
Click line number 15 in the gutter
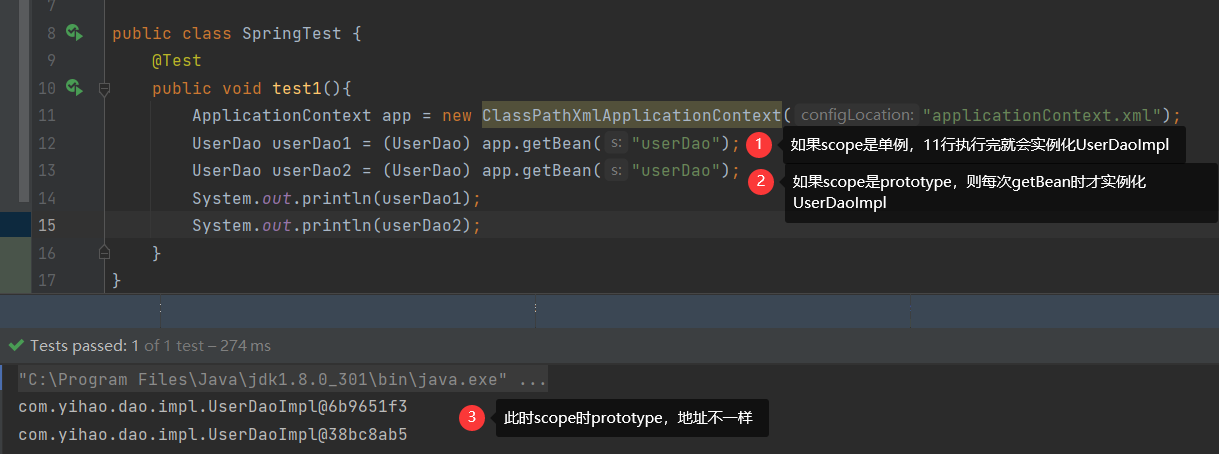(46, 225)
